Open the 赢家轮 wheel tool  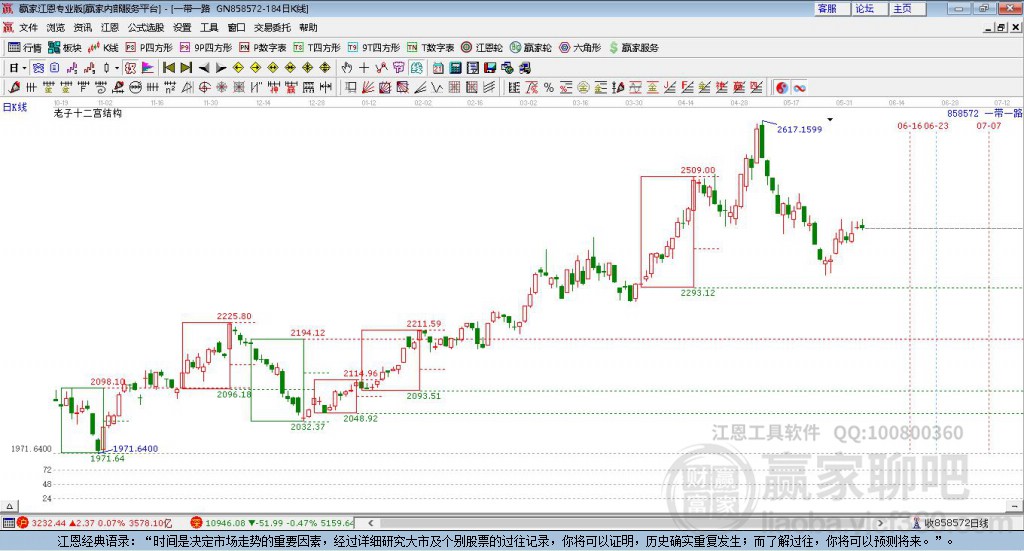[x=530, y=48]
